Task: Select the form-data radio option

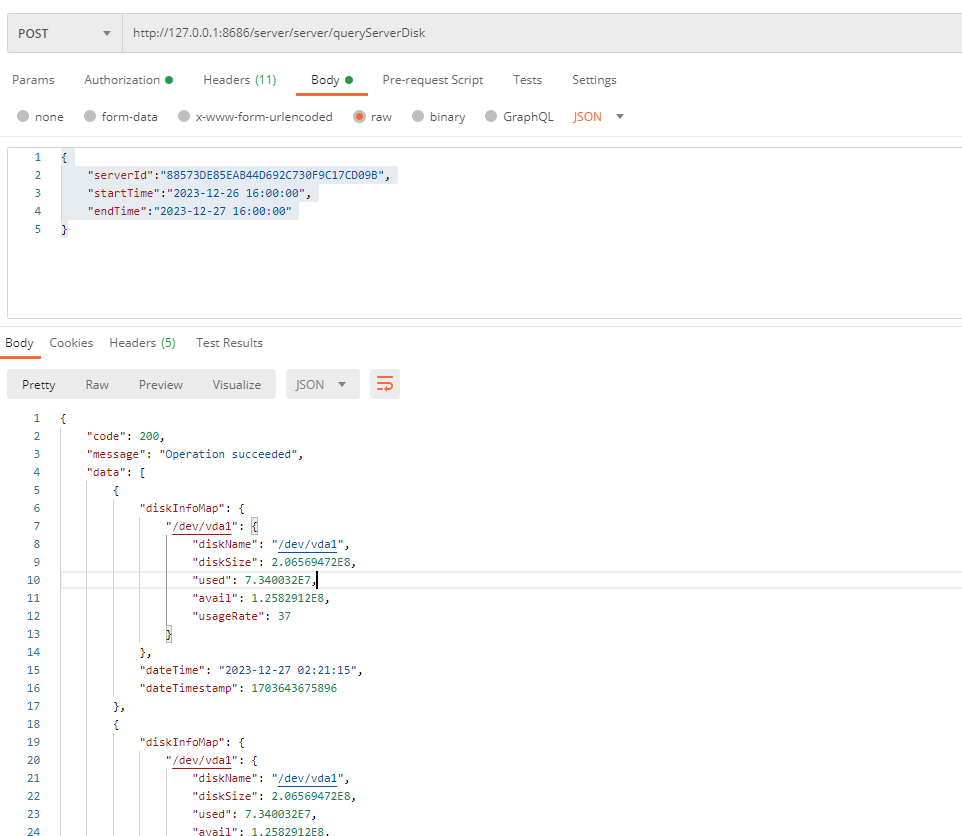Action: point(91,117)
